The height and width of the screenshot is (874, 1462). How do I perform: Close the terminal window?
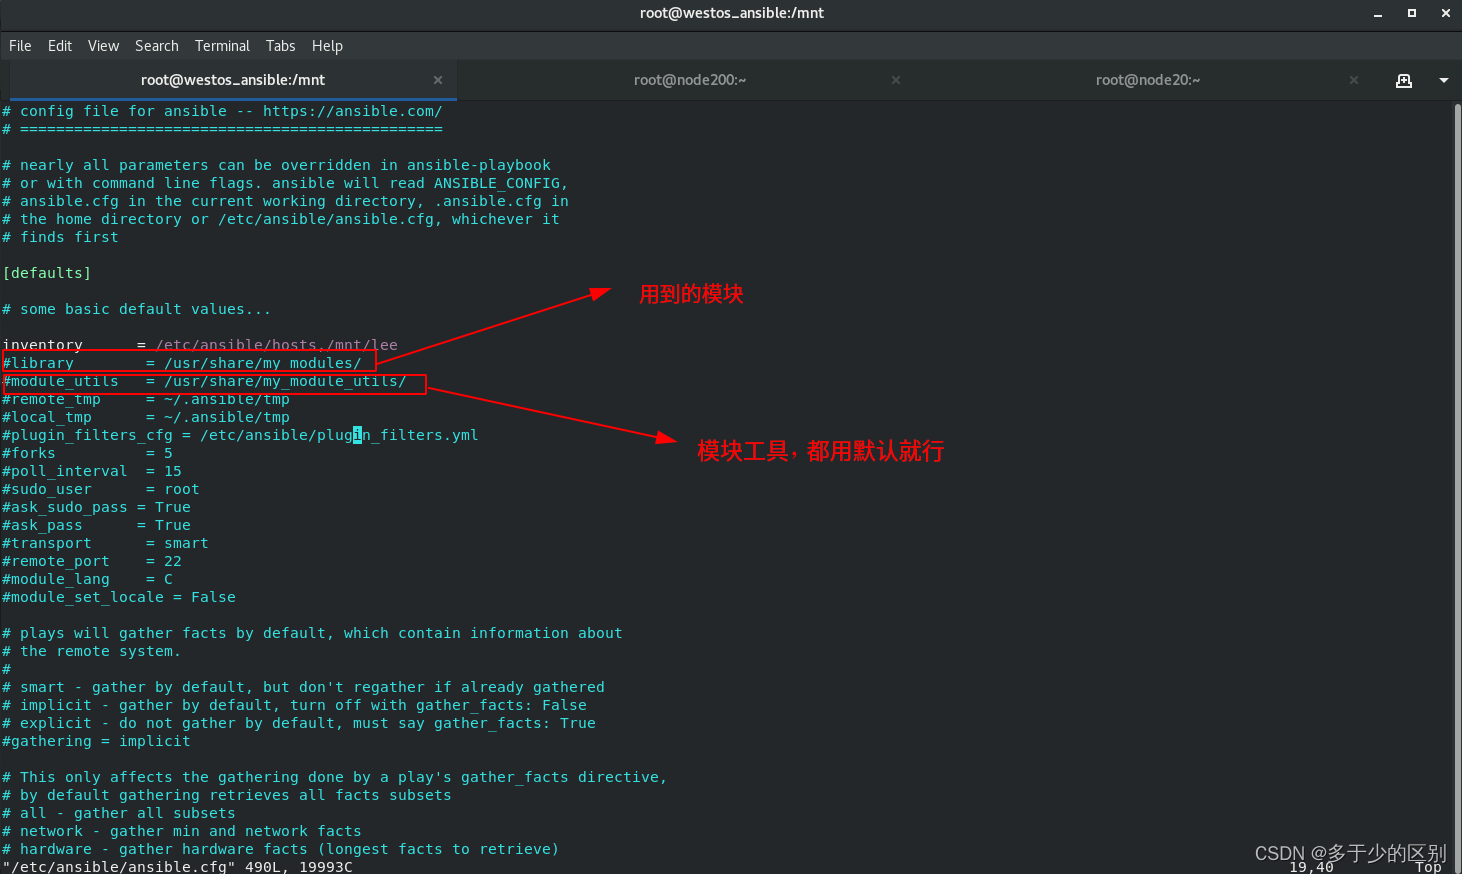(1446, 14)
